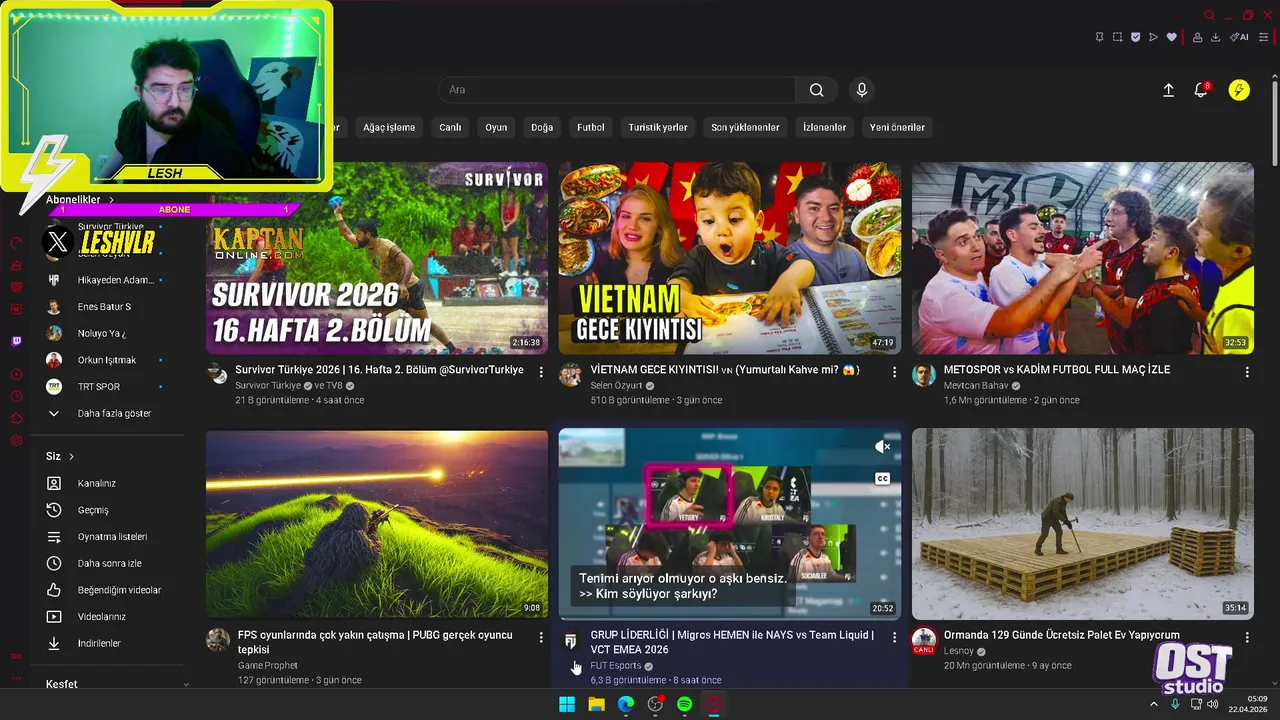Select the Canlı filter chip
The image size is (1280, 720).
click(450, 127)
